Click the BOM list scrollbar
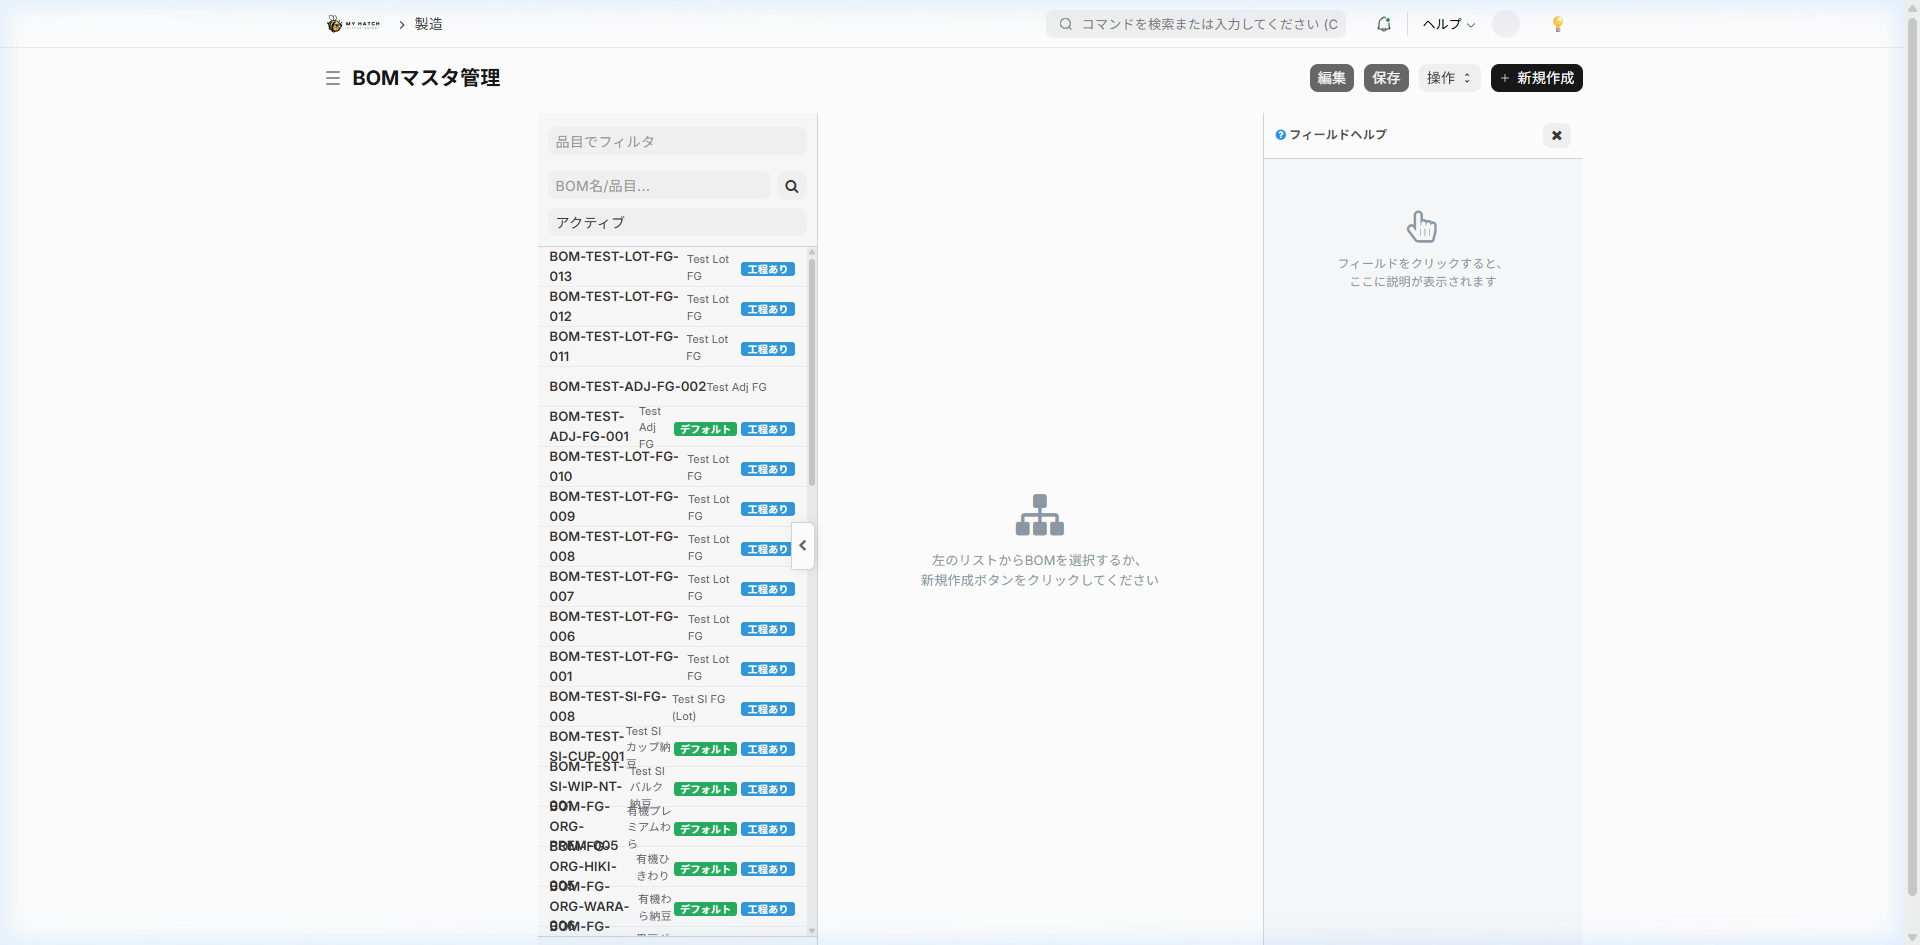Screen dimensions: 1920x945 [x=811, y=370]
